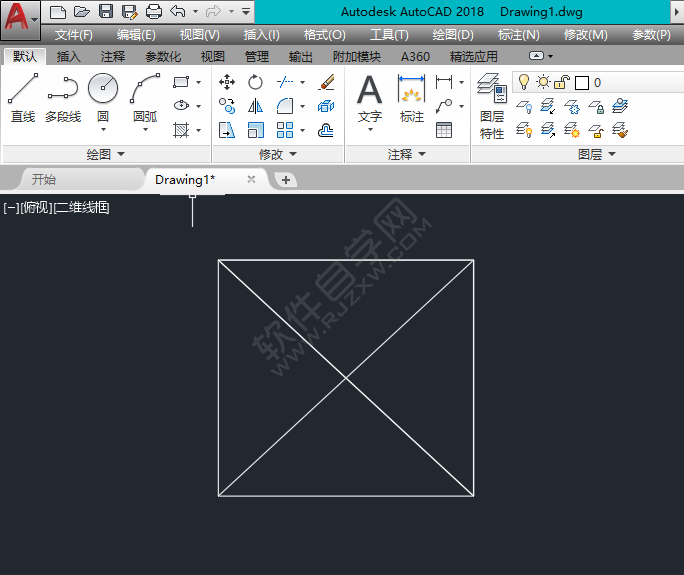Open the 格式(O) menu
Screen dimensions: 684x575
pos(325,35)
